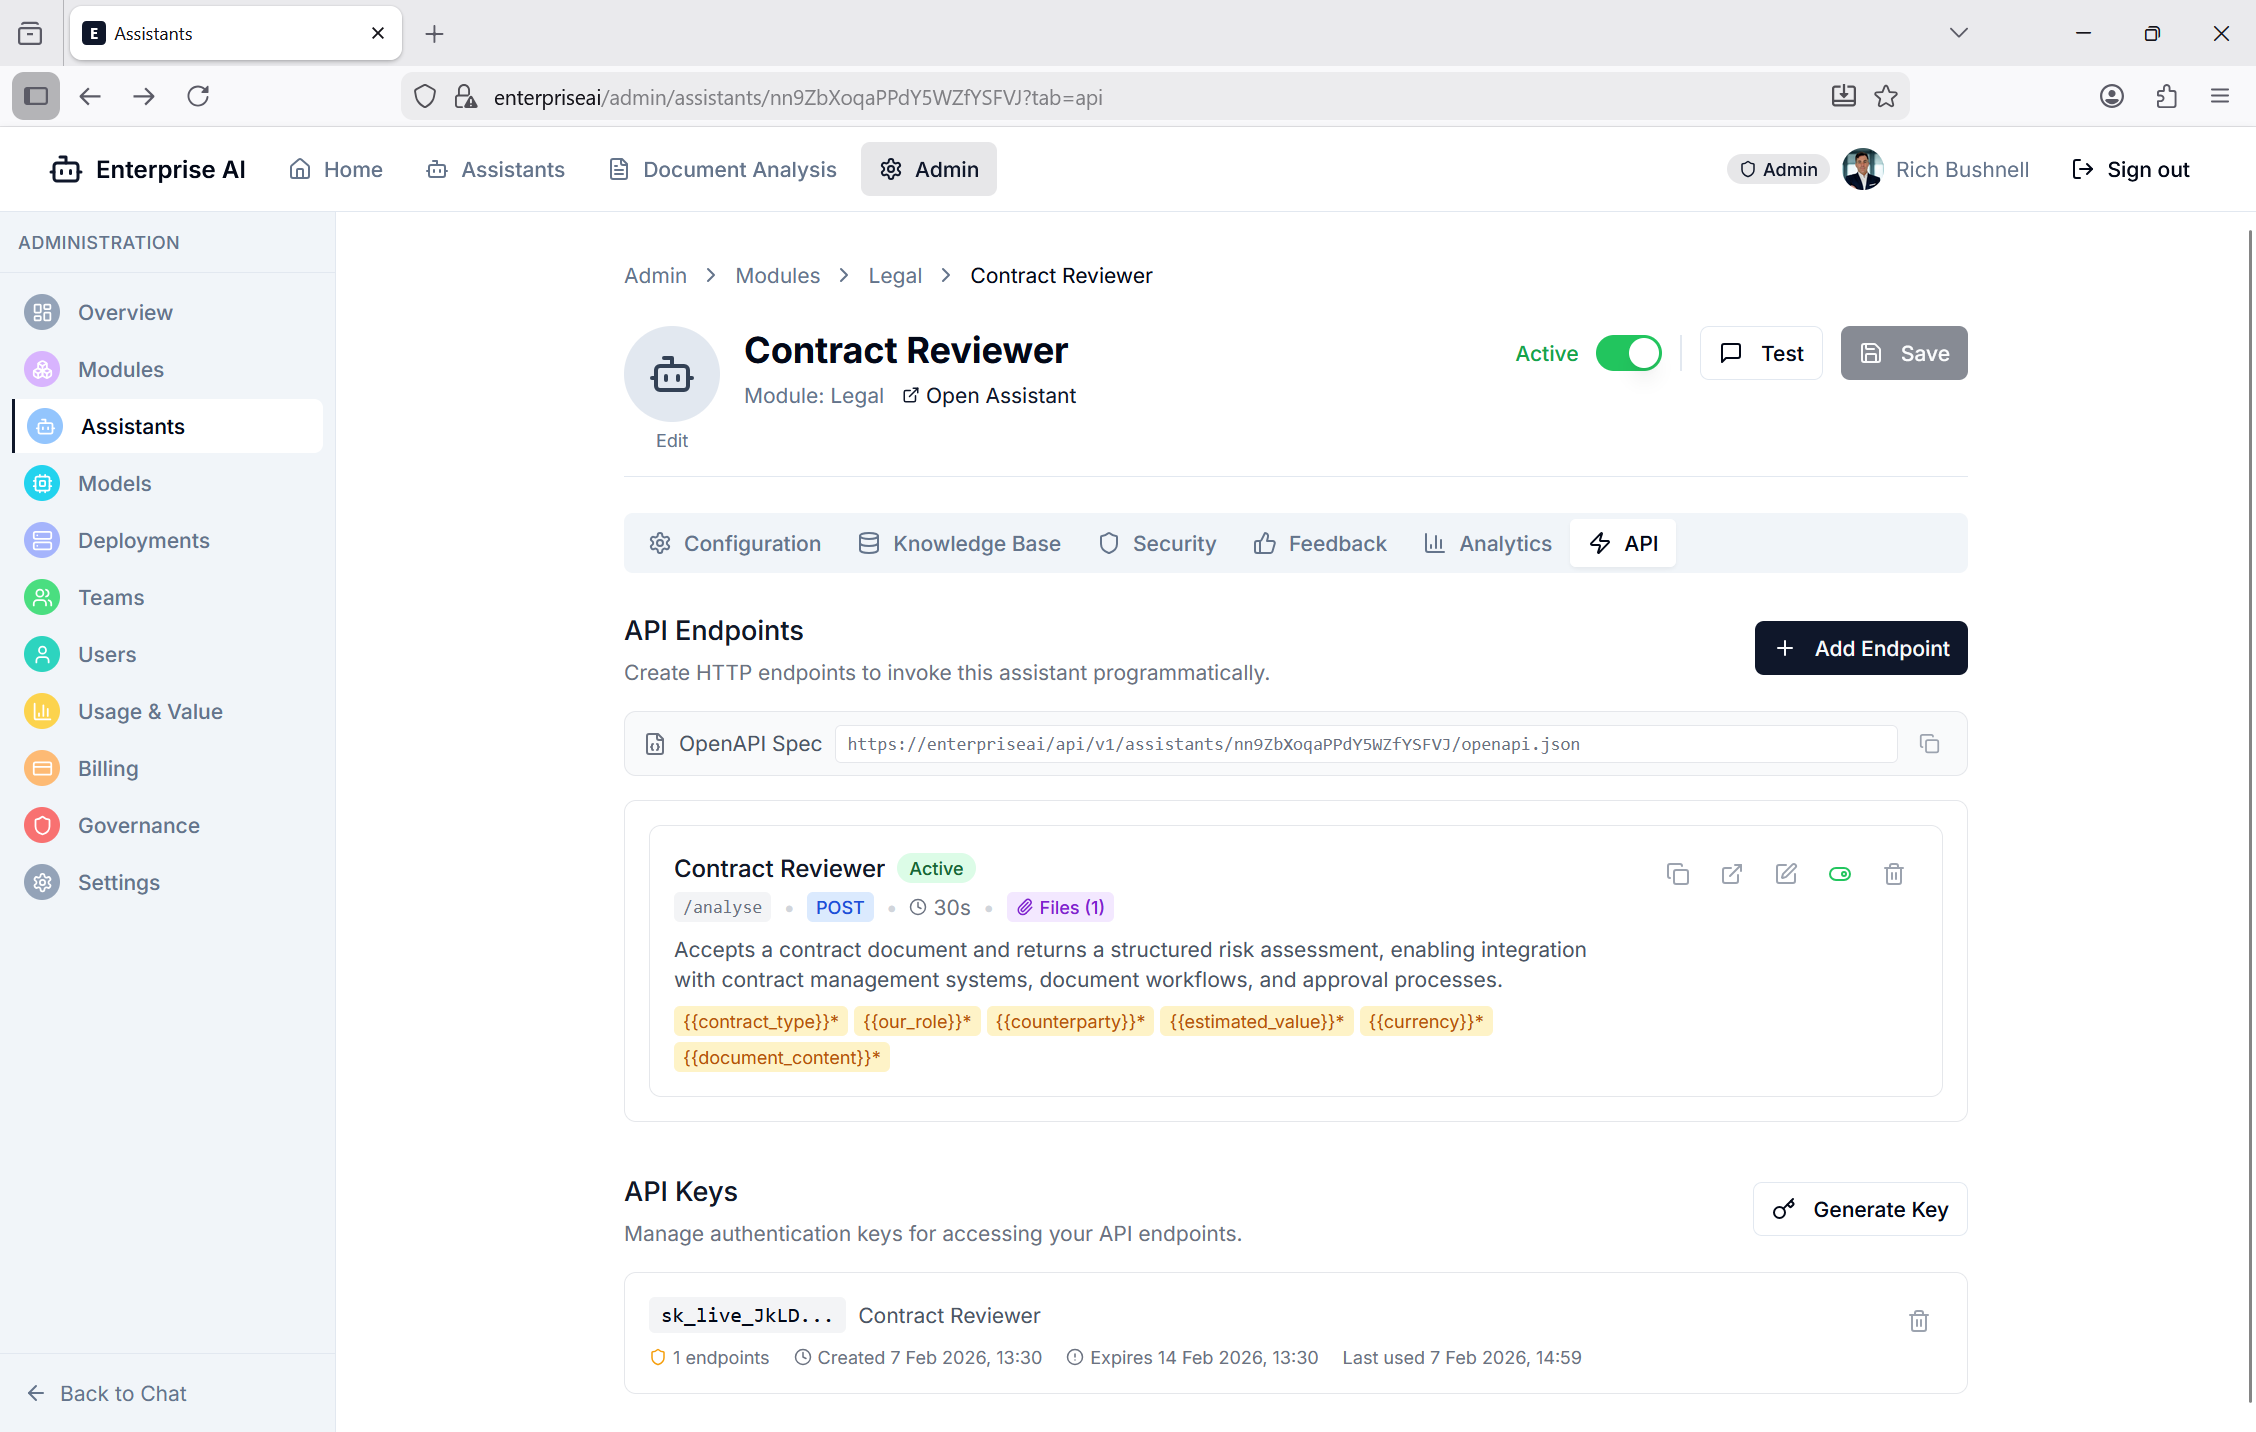Open the sidebar panel toggle
Viewport: 2256px width, 1432px height.
(x=35, y=96)
